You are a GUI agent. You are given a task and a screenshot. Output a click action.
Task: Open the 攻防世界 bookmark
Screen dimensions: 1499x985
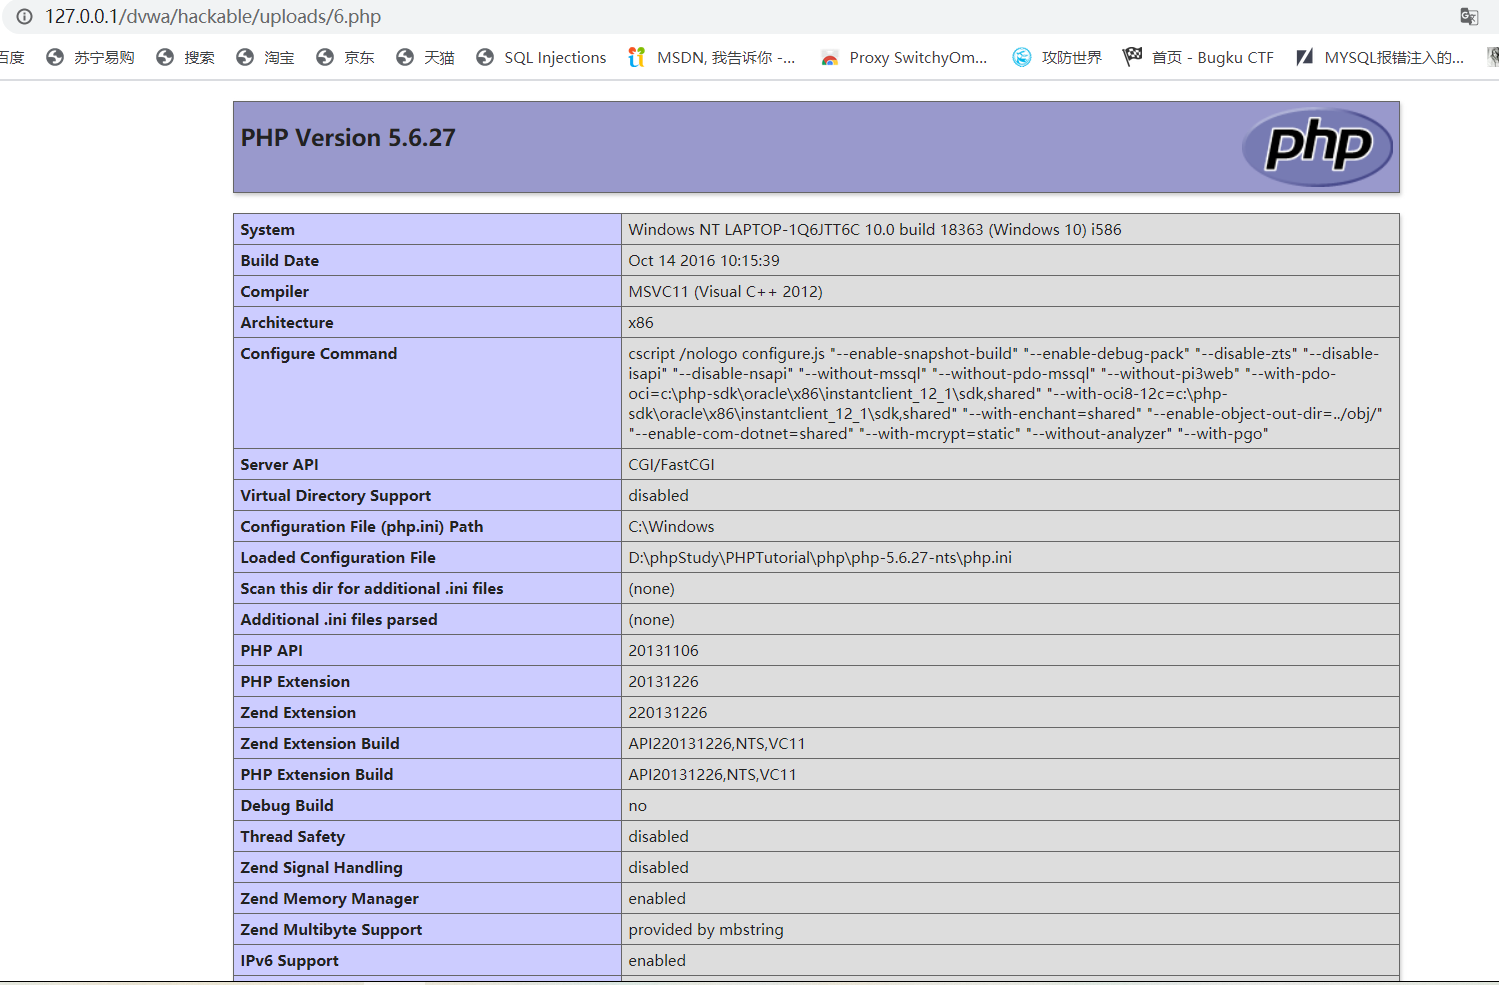[1058, 58]
